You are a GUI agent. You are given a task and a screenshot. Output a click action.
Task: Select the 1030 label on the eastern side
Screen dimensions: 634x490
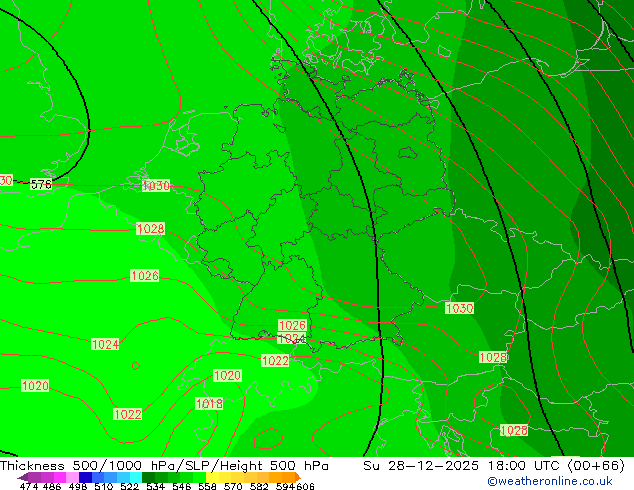pos(459,308)
